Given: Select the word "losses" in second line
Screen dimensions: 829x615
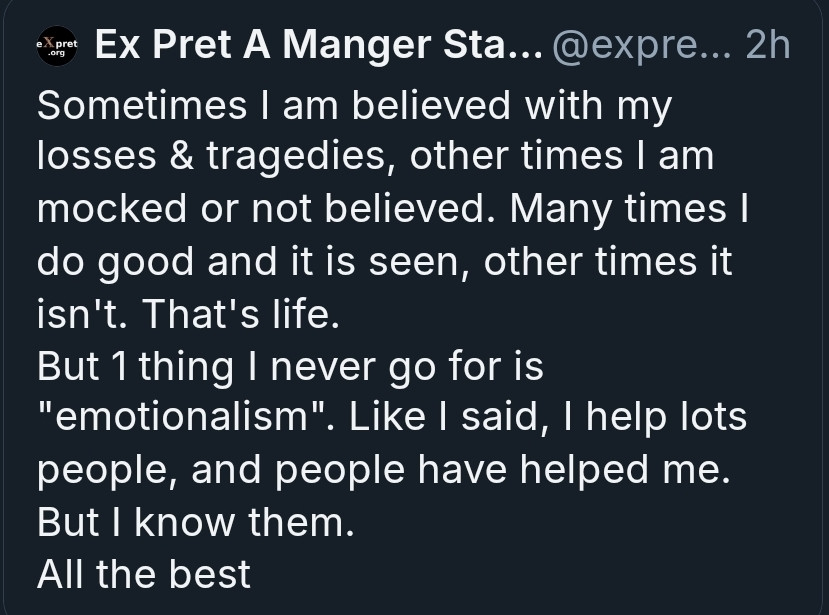Looking at the screenshot, I should point(97,157).
